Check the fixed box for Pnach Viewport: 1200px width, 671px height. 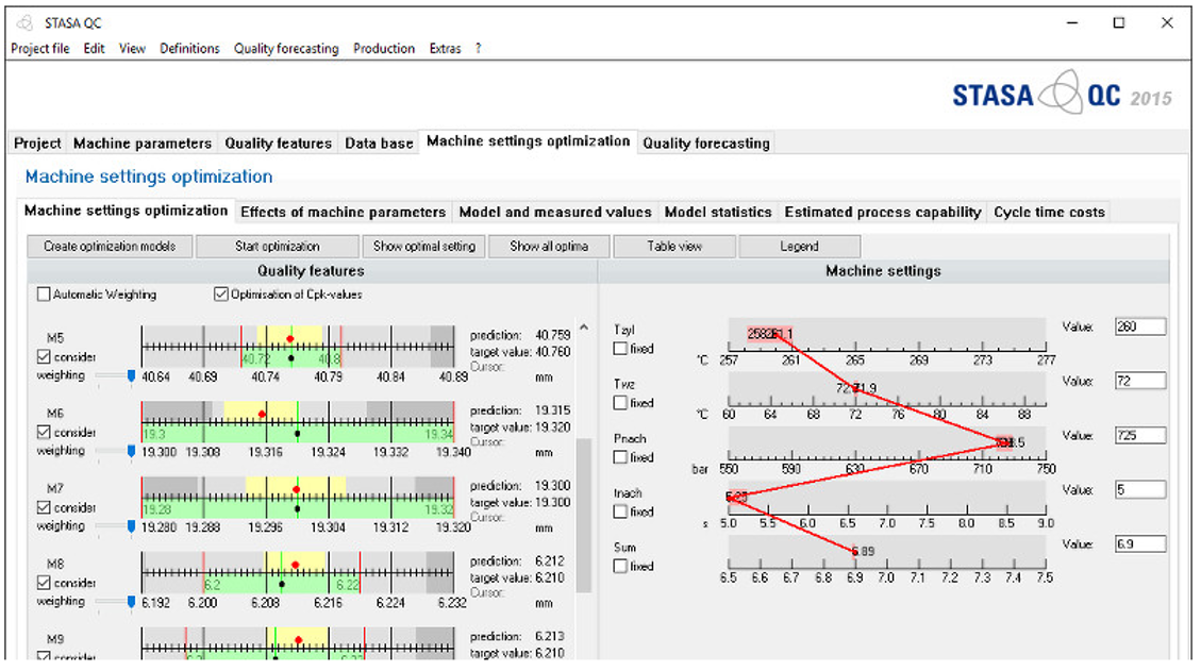click(x=620, y=457)
